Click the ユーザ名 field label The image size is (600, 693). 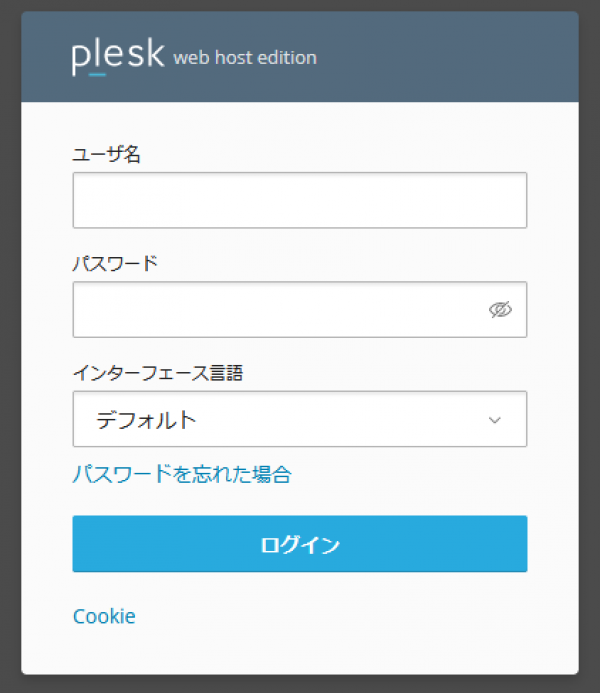(106, 154)
